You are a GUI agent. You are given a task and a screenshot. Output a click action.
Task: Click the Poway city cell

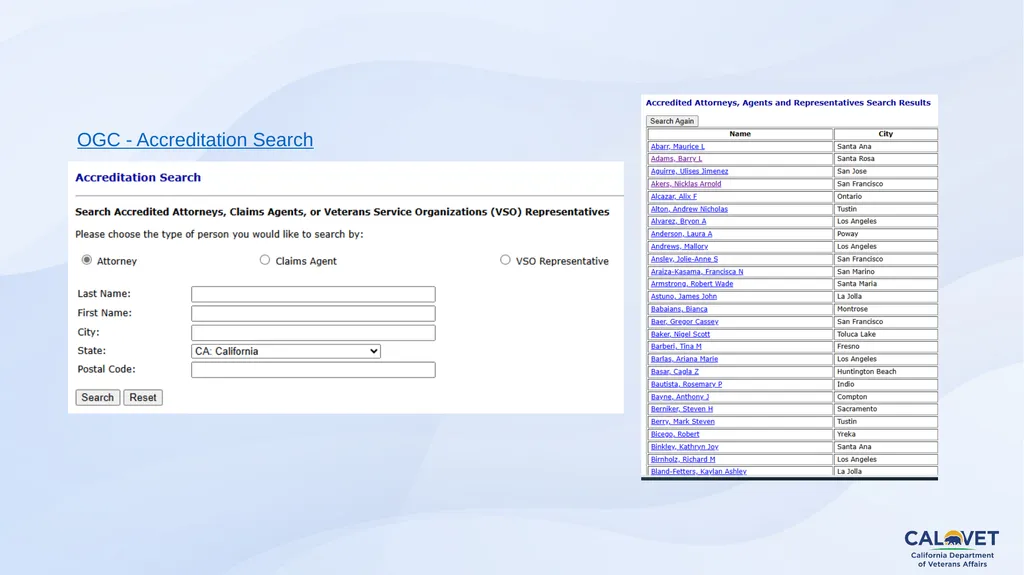886,234
